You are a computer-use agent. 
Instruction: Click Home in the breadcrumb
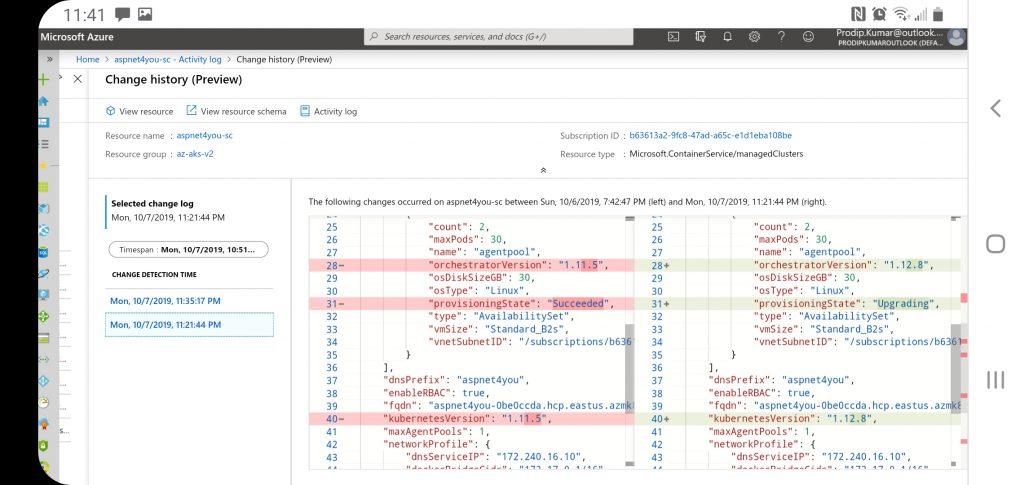(x=88, y=59)
